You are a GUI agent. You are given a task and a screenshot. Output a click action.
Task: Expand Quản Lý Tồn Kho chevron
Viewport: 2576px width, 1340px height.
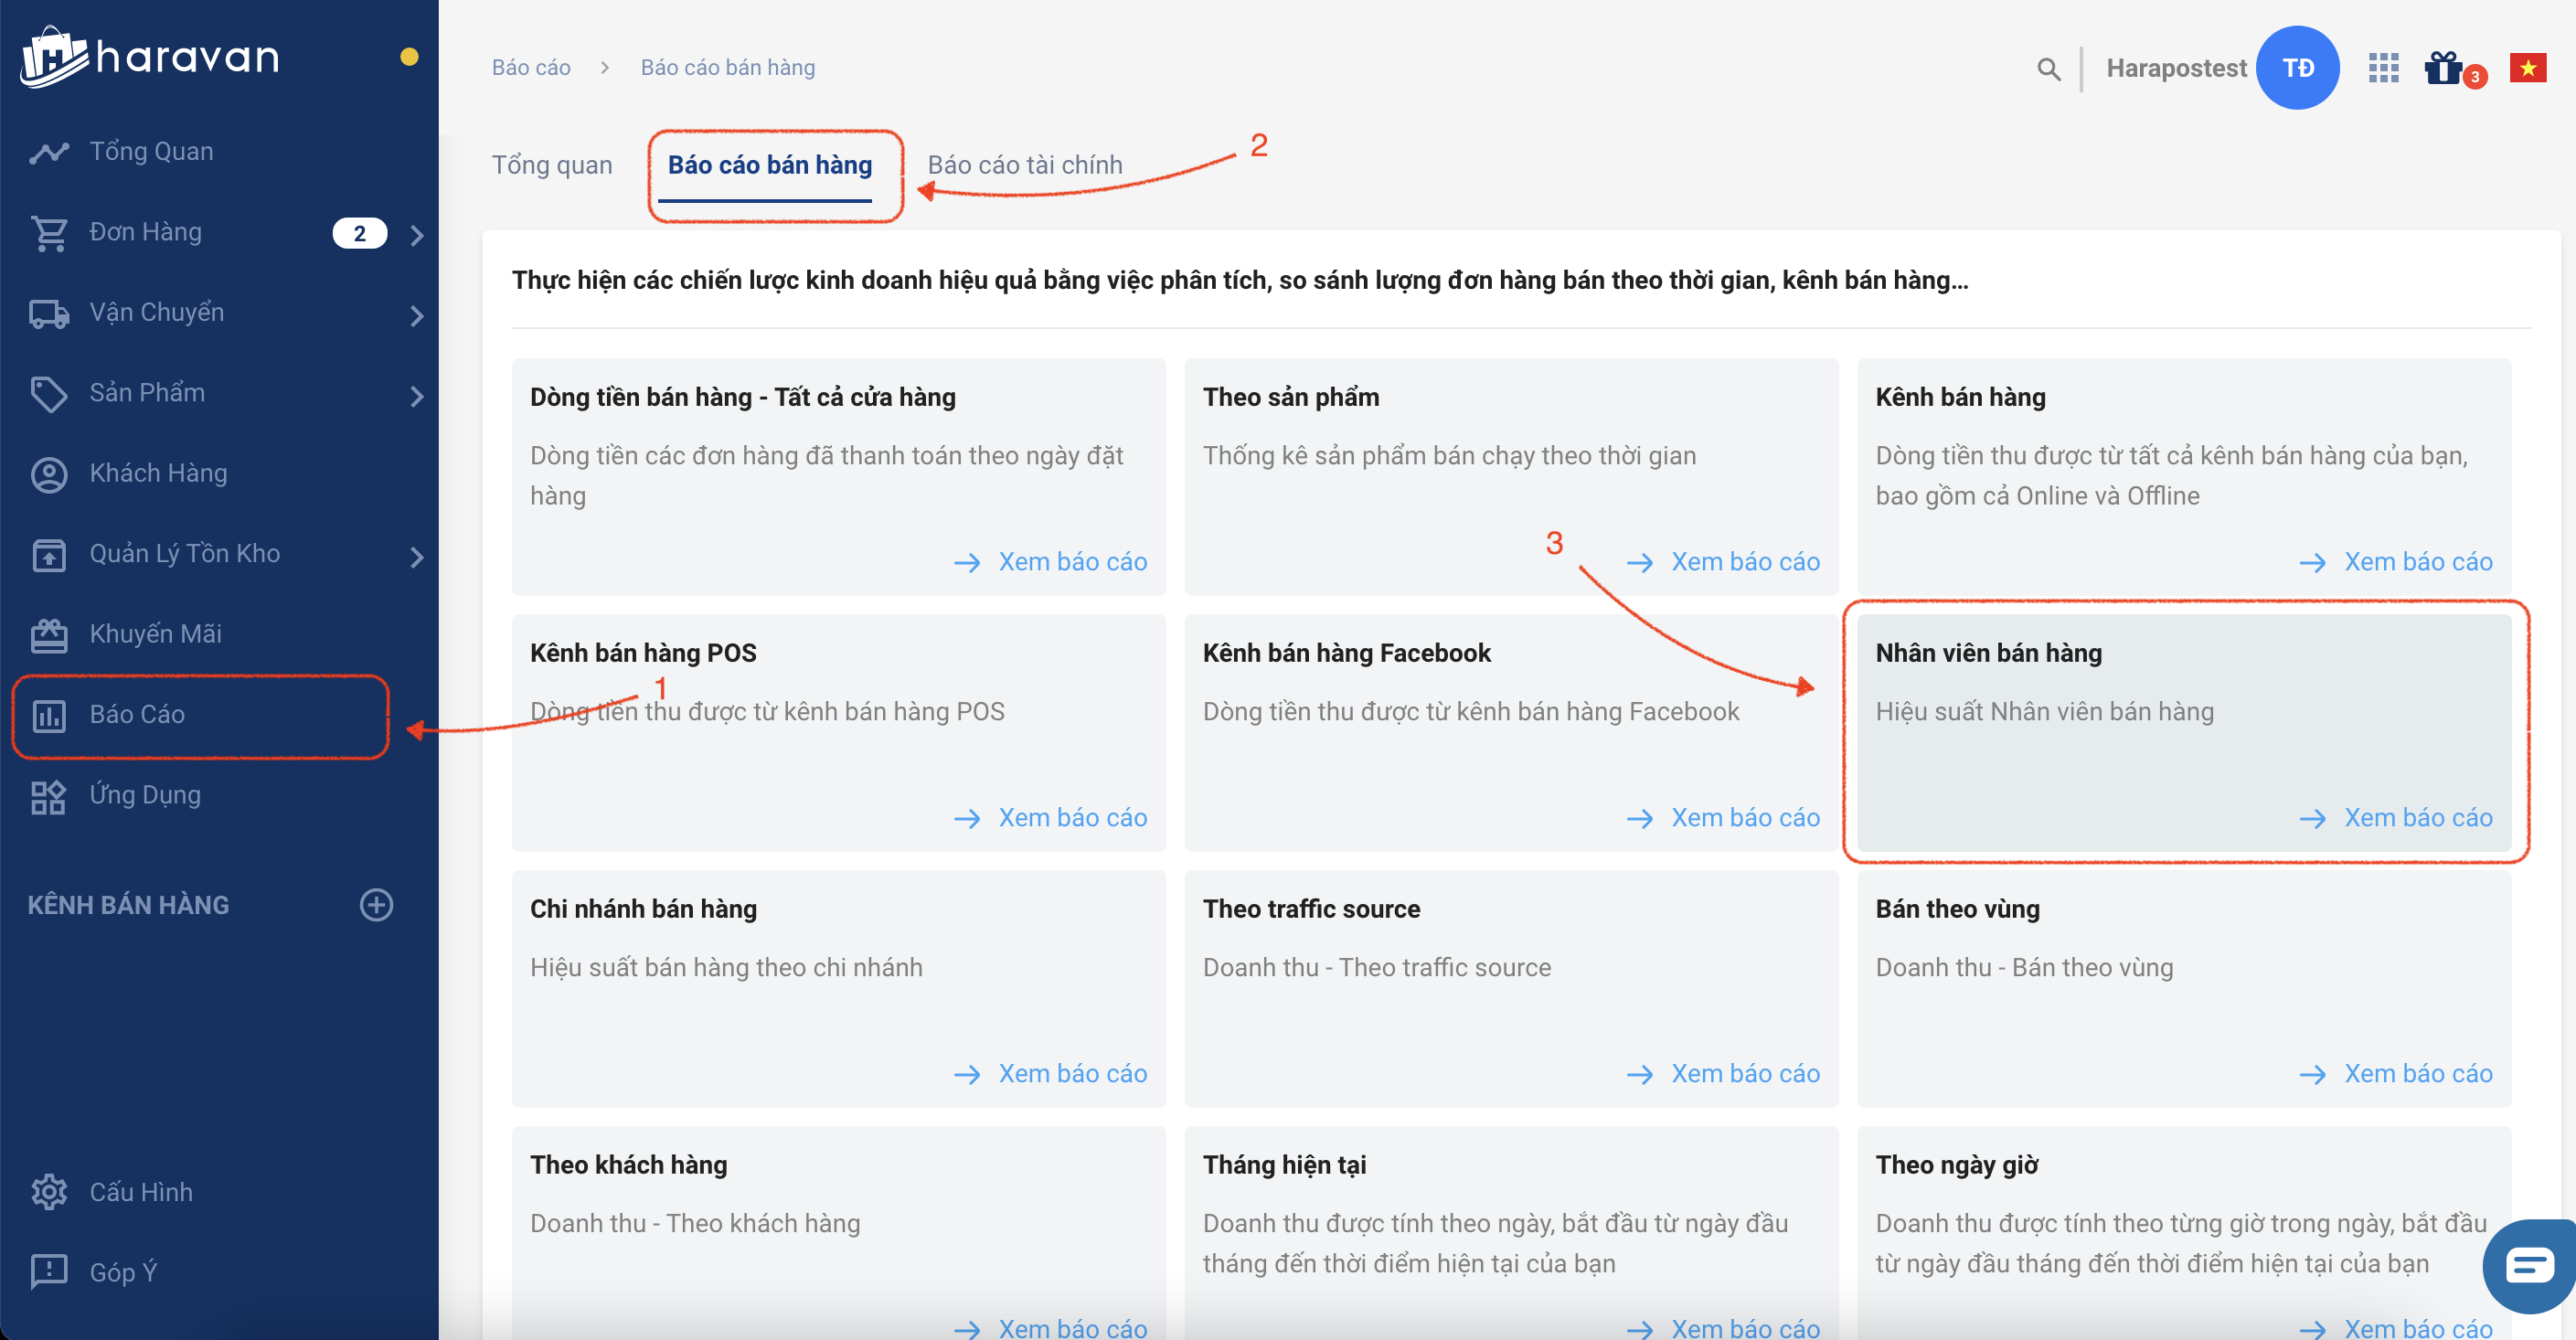click(417, 557)
